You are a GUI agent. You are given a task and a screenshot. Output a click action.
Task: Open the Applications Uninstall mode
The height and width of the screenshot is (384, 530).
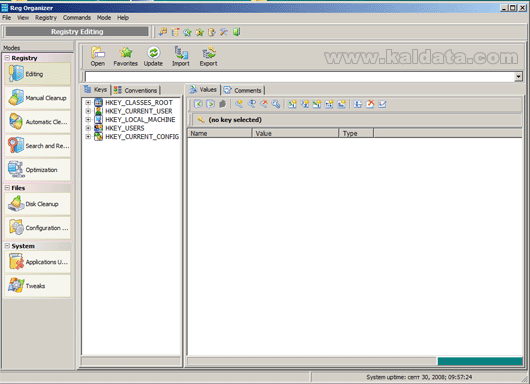point(38,262)
